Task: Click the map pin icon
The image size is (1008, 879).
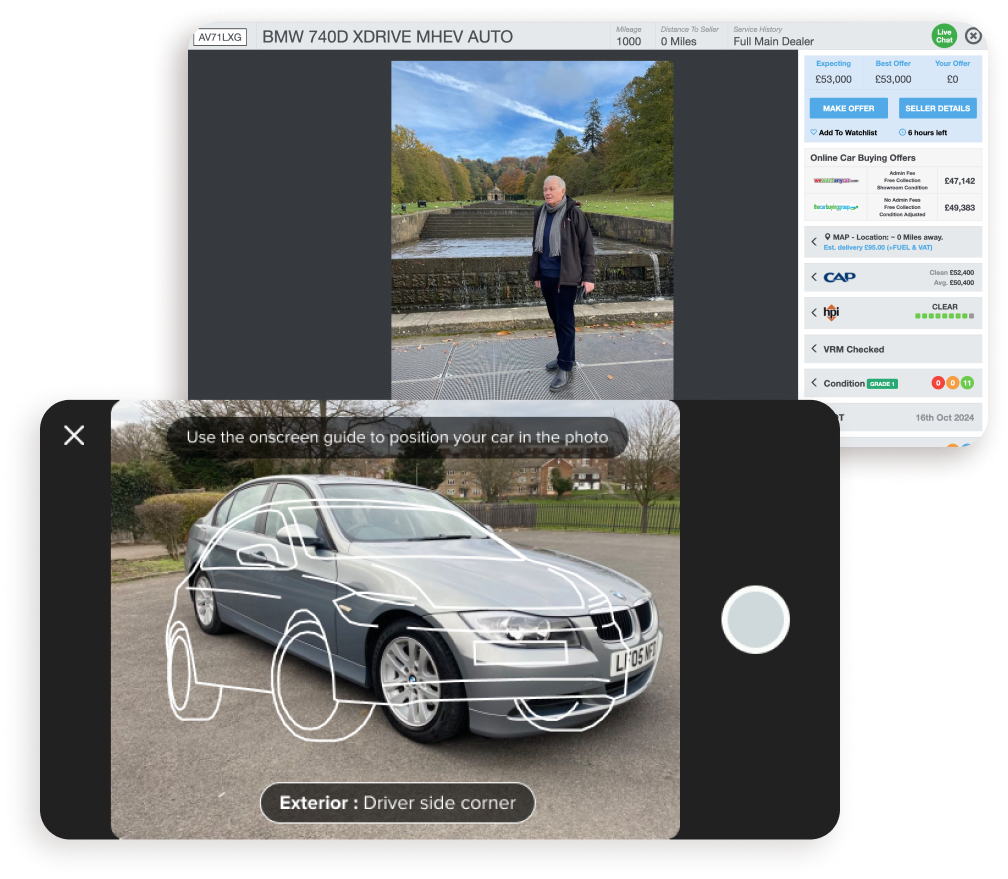Action: [827, 237]
